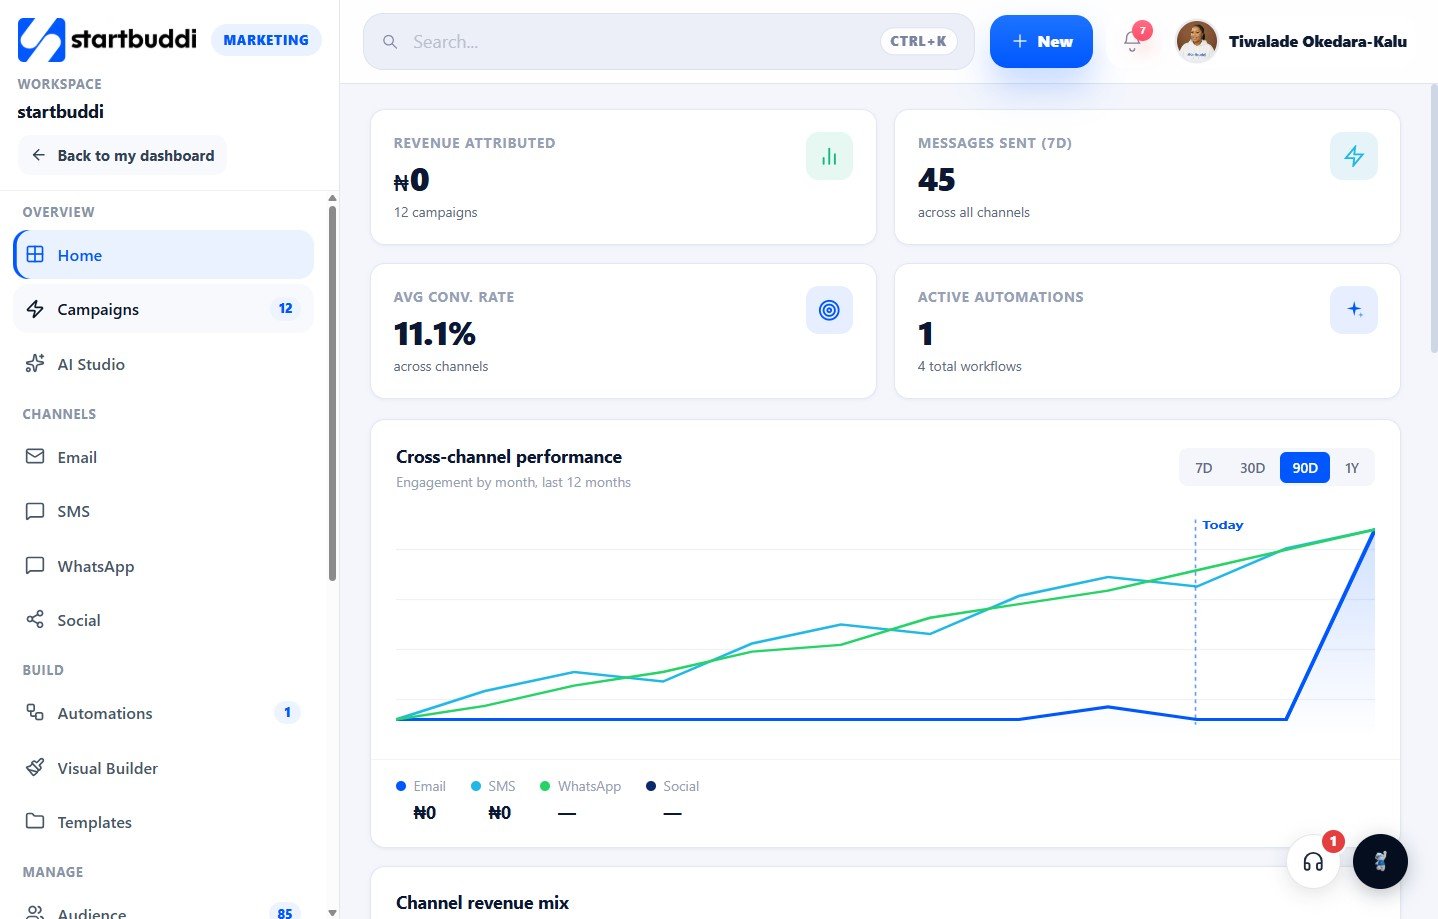Screen dimensions: 1438x919
Task: Open the assistant chatbot button
Action: point(1380,861)
